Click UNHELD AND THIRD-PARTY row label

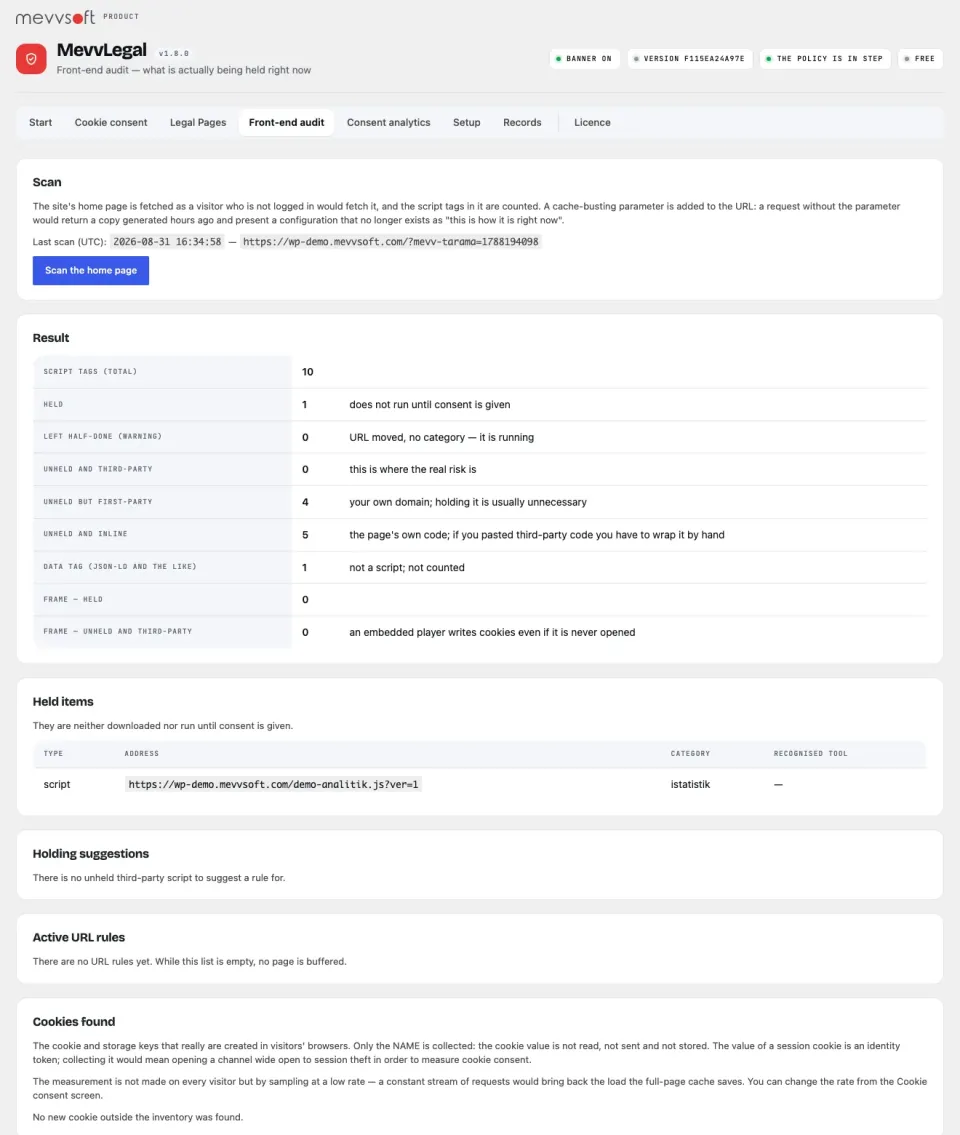click(x=98, y=469)
